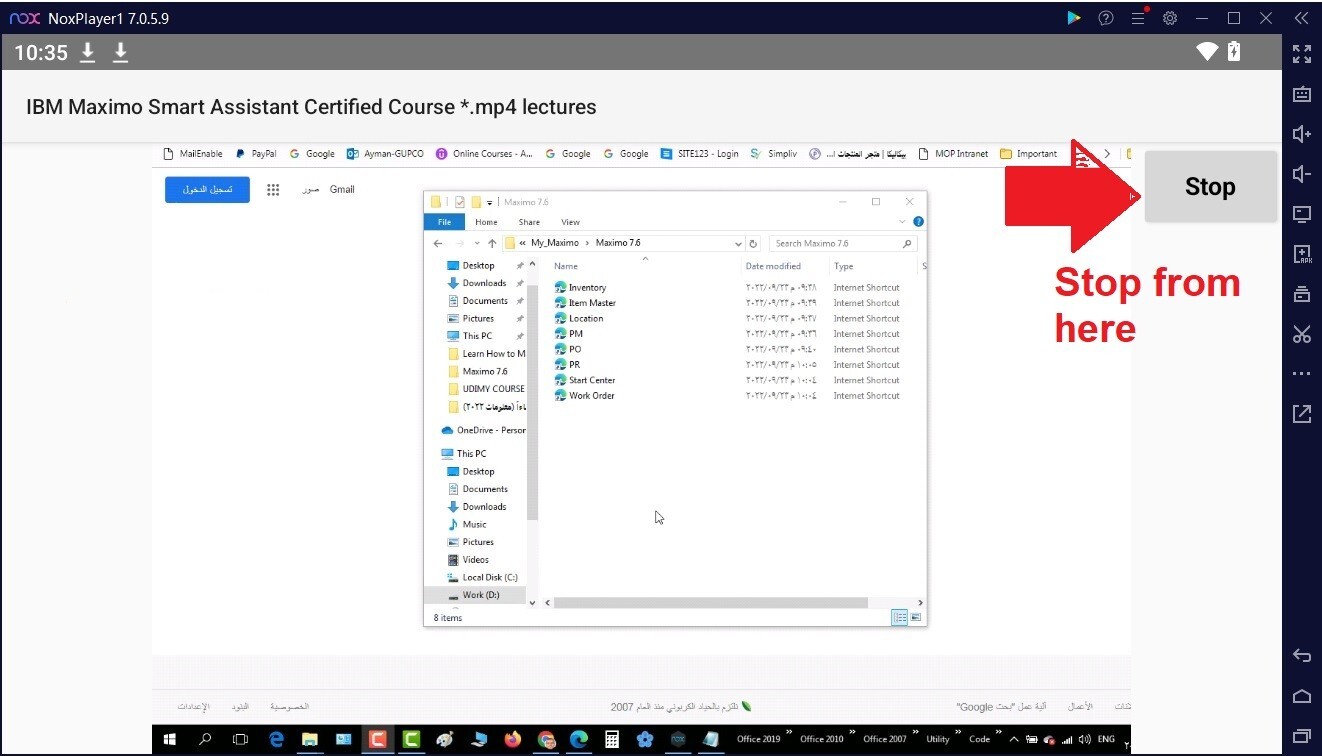Viewport: 1322px width, 756px height.
Task: Select My_Maximo in address breadcrumb
Action: [x=554, y=243]
